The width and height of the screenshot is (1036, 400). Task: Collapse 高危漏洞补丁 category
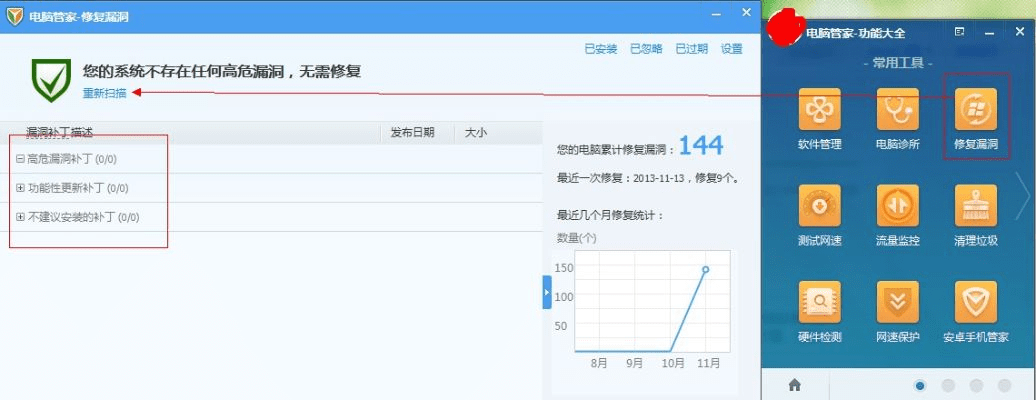[x=20, y=159]
